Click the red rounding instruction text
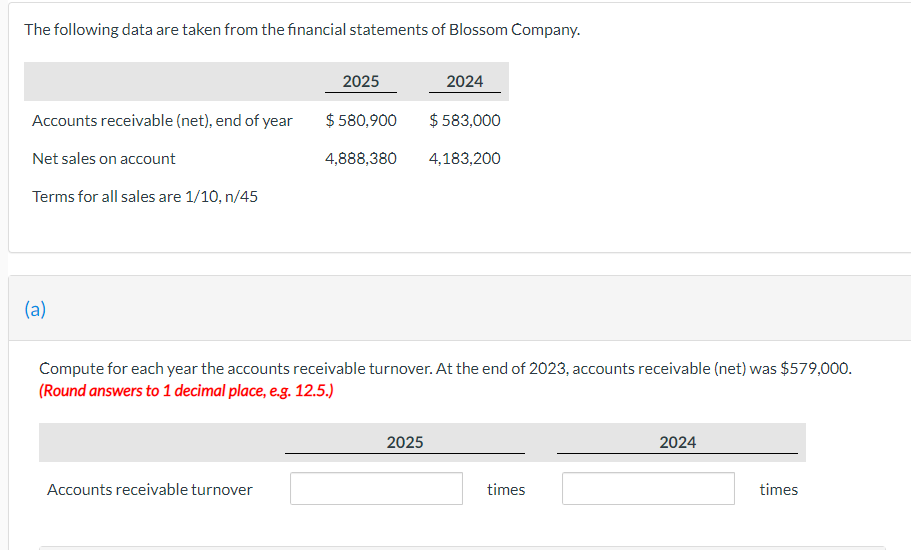This screenshot has height=550, width=911. 186,390
